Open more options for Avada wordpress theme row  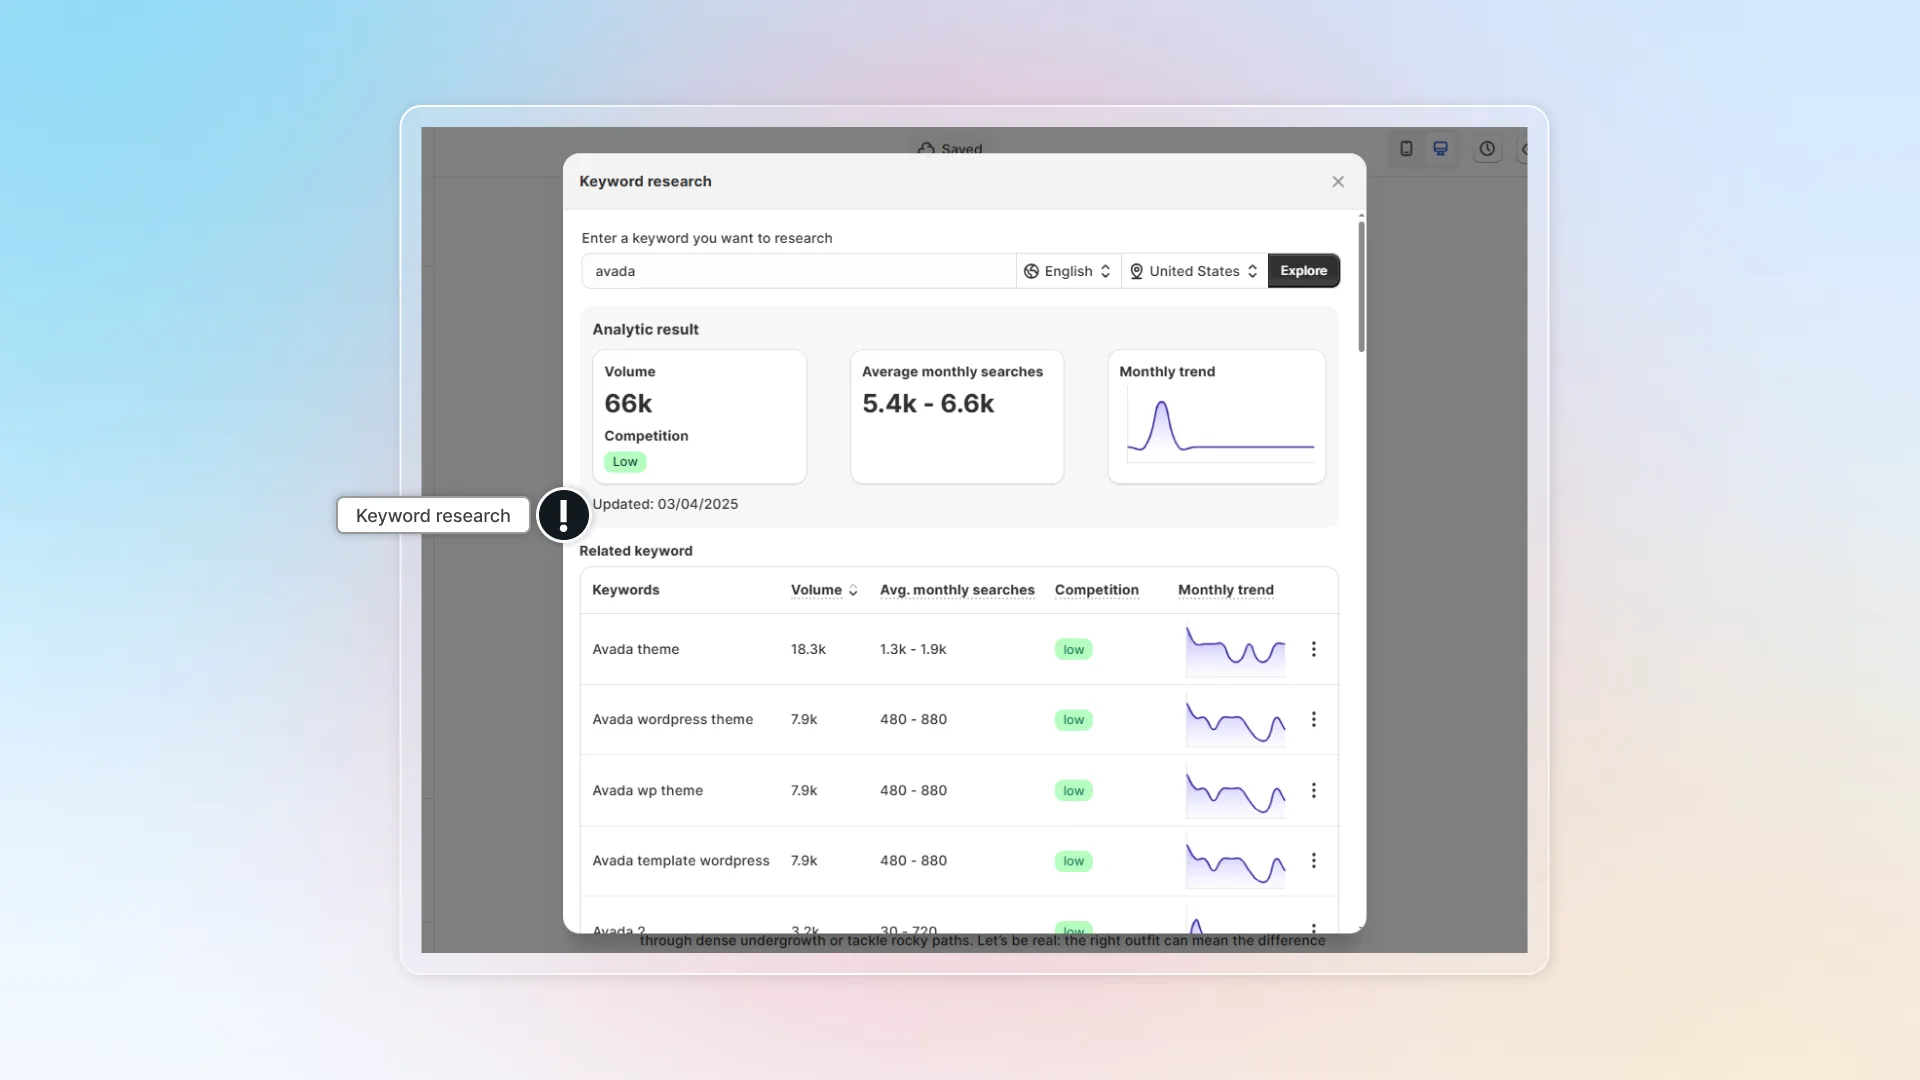click(1313, 719)
